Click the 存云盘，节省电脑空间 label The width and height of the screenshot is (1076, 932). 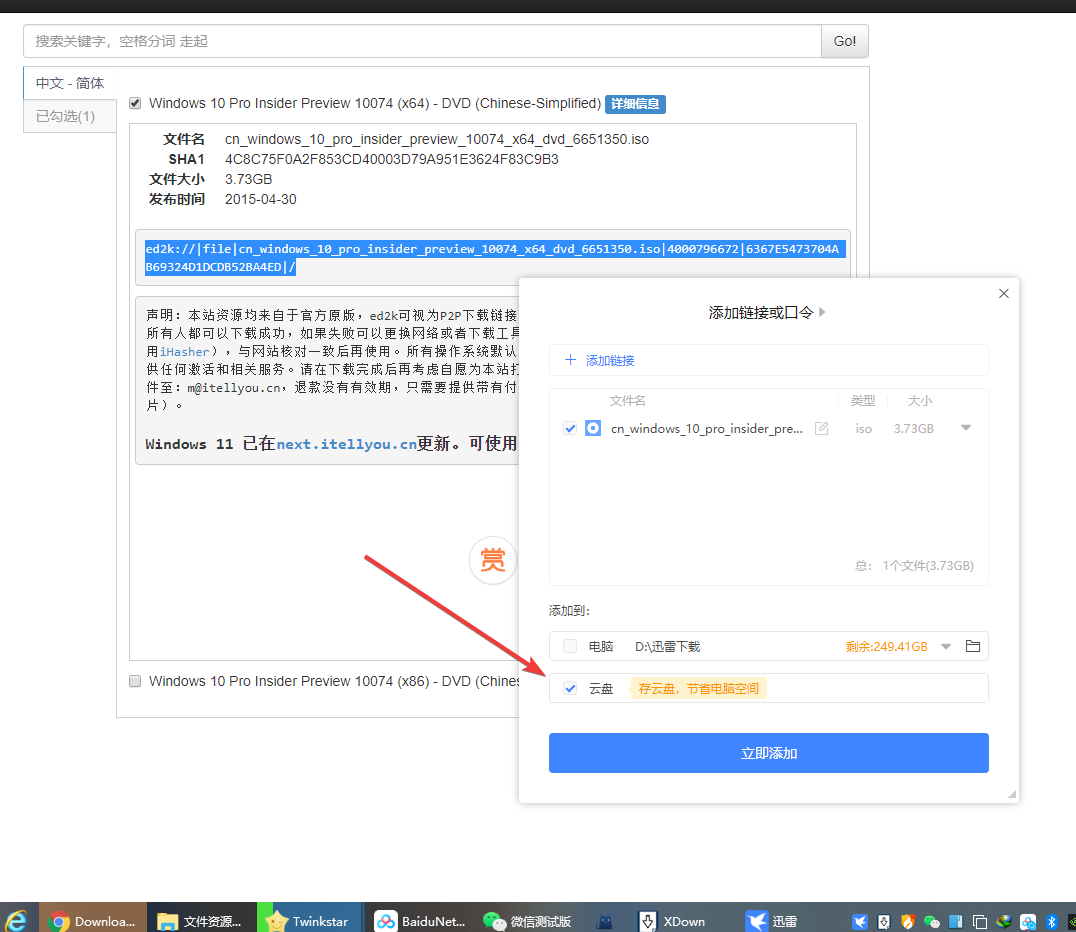[699, 688]
